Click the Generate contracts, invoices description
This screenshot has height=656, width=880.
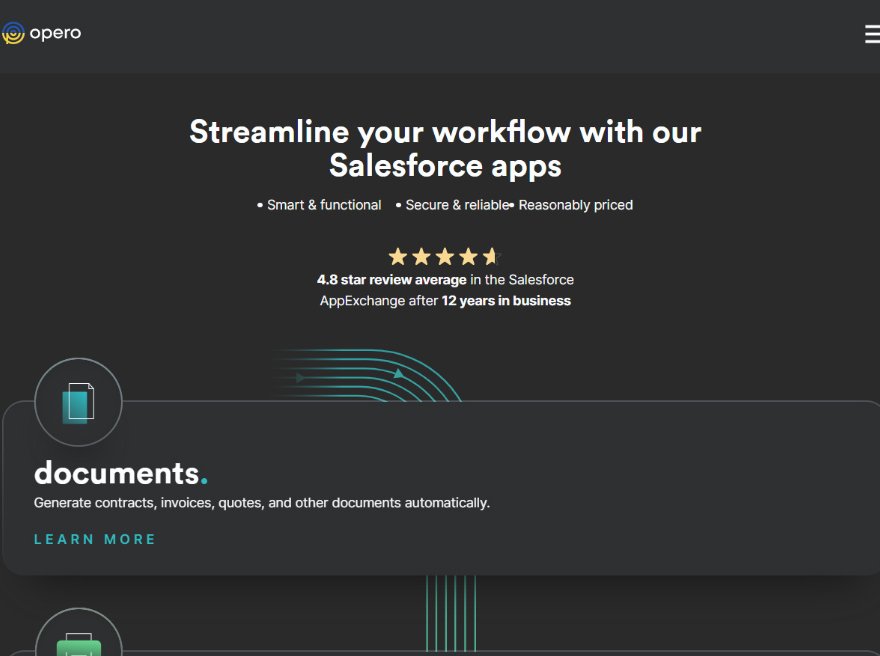(x=262, y=503)
